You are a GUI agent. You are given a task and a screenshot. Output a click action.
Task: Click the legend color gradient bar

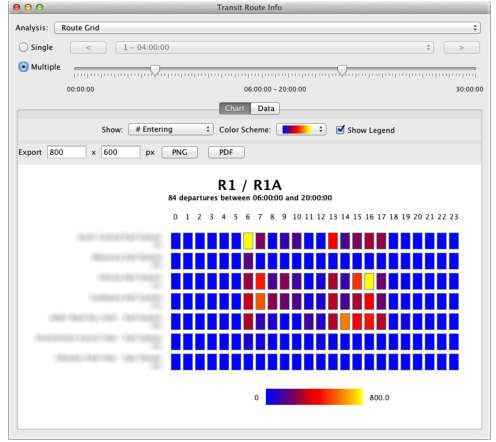pos(314,397)
